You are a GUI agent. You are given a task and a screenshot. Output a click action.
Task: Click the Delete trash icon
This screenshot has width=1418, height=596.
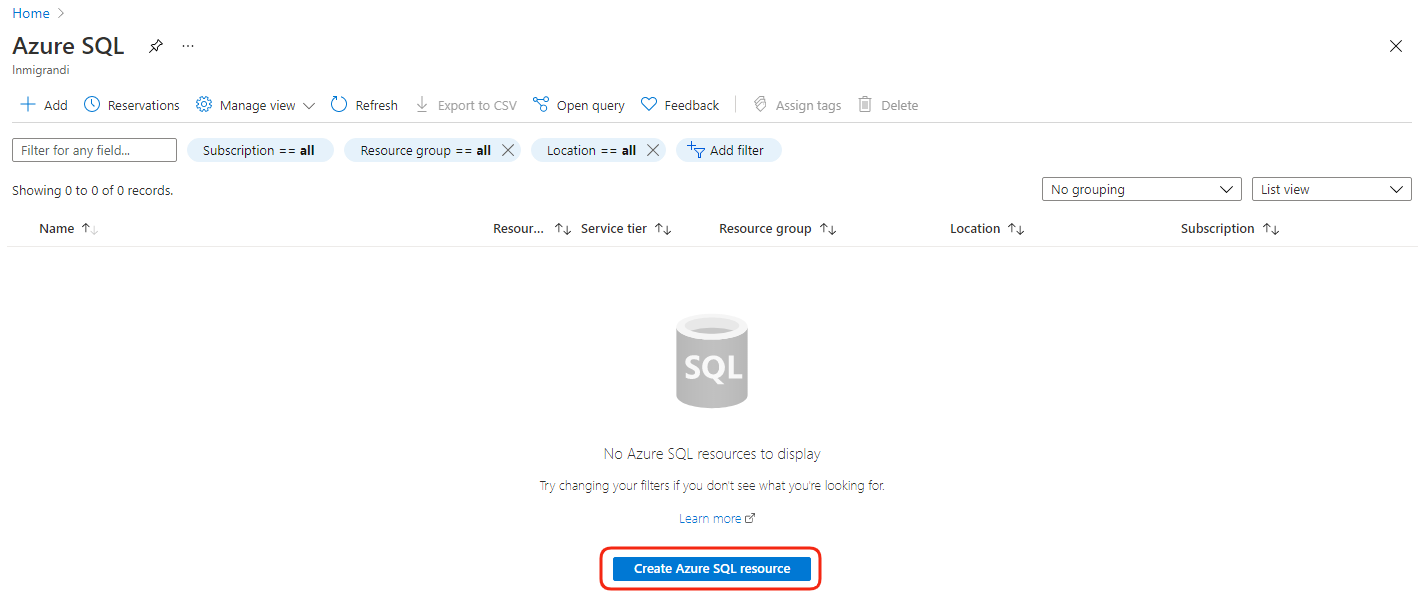click(865, 105)
